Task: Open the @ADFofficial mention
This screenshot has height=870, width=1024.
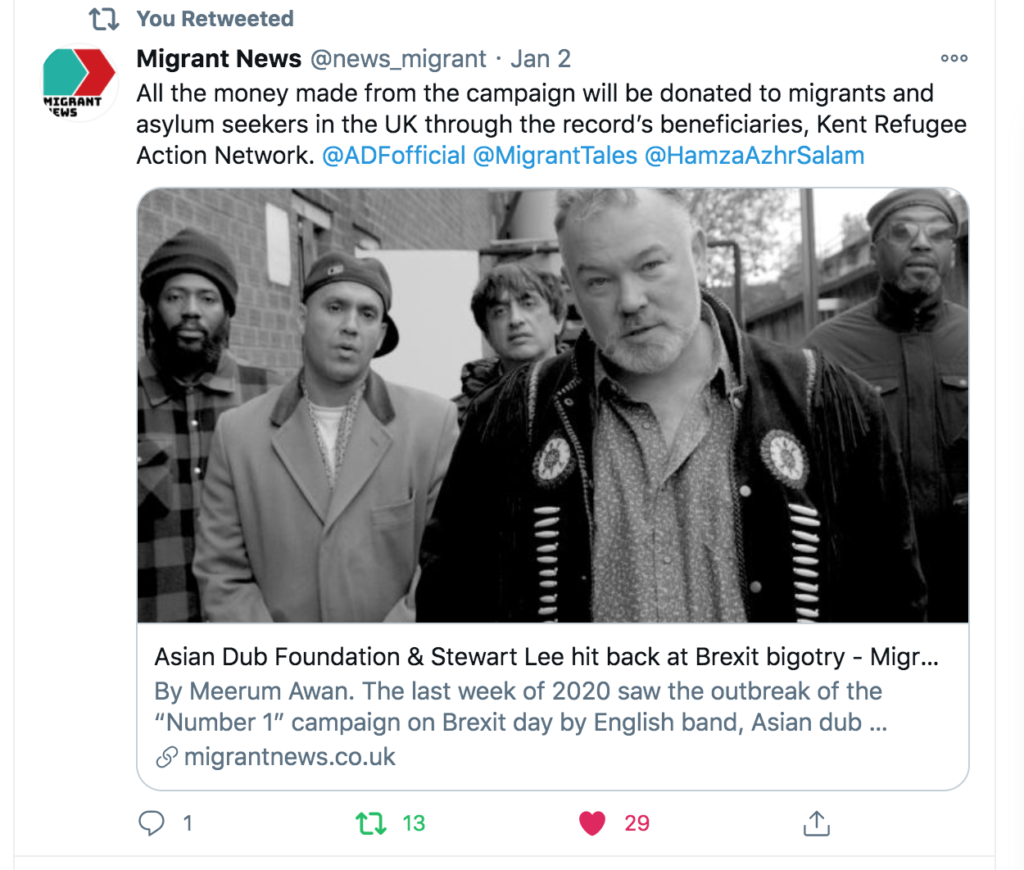Action: point(394,155)
